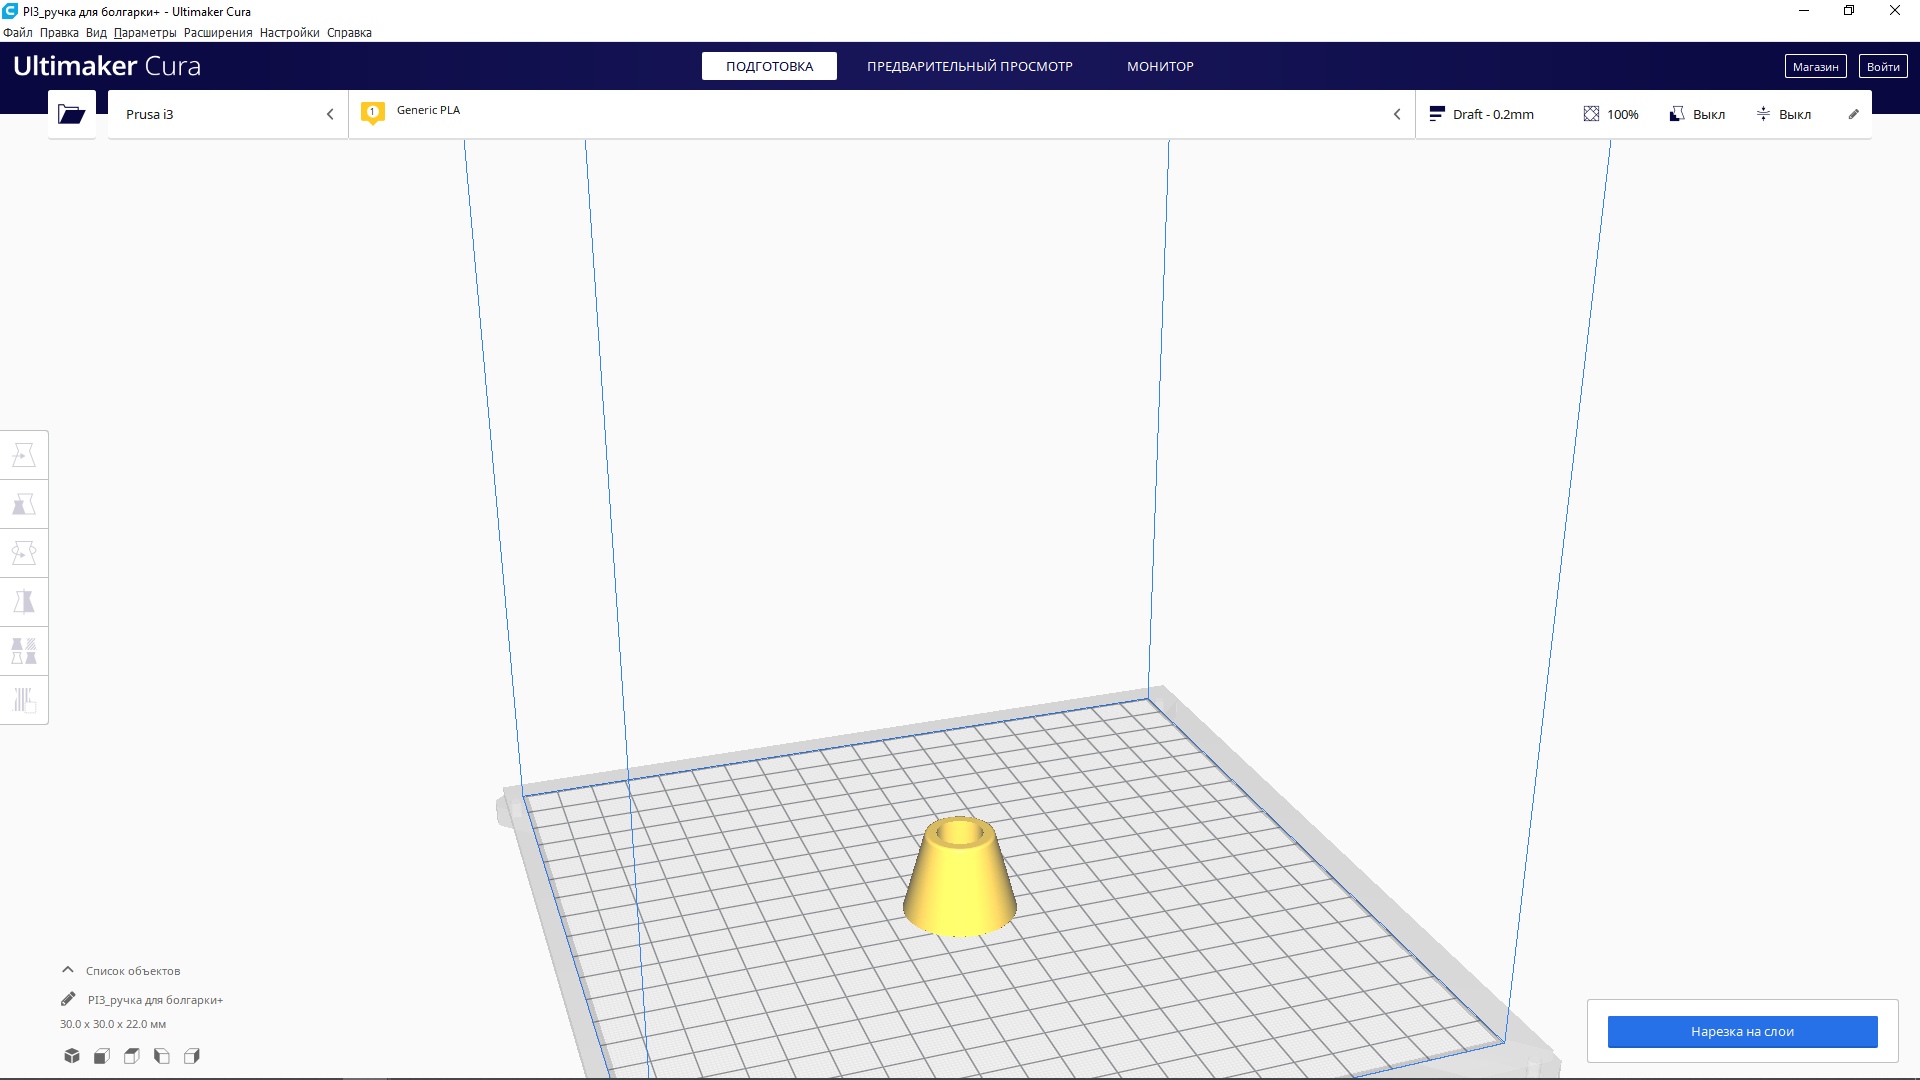The height and width of the screenshot is (1080, 1920).
Task: Open the Файл menu
Action: [17, 33]
